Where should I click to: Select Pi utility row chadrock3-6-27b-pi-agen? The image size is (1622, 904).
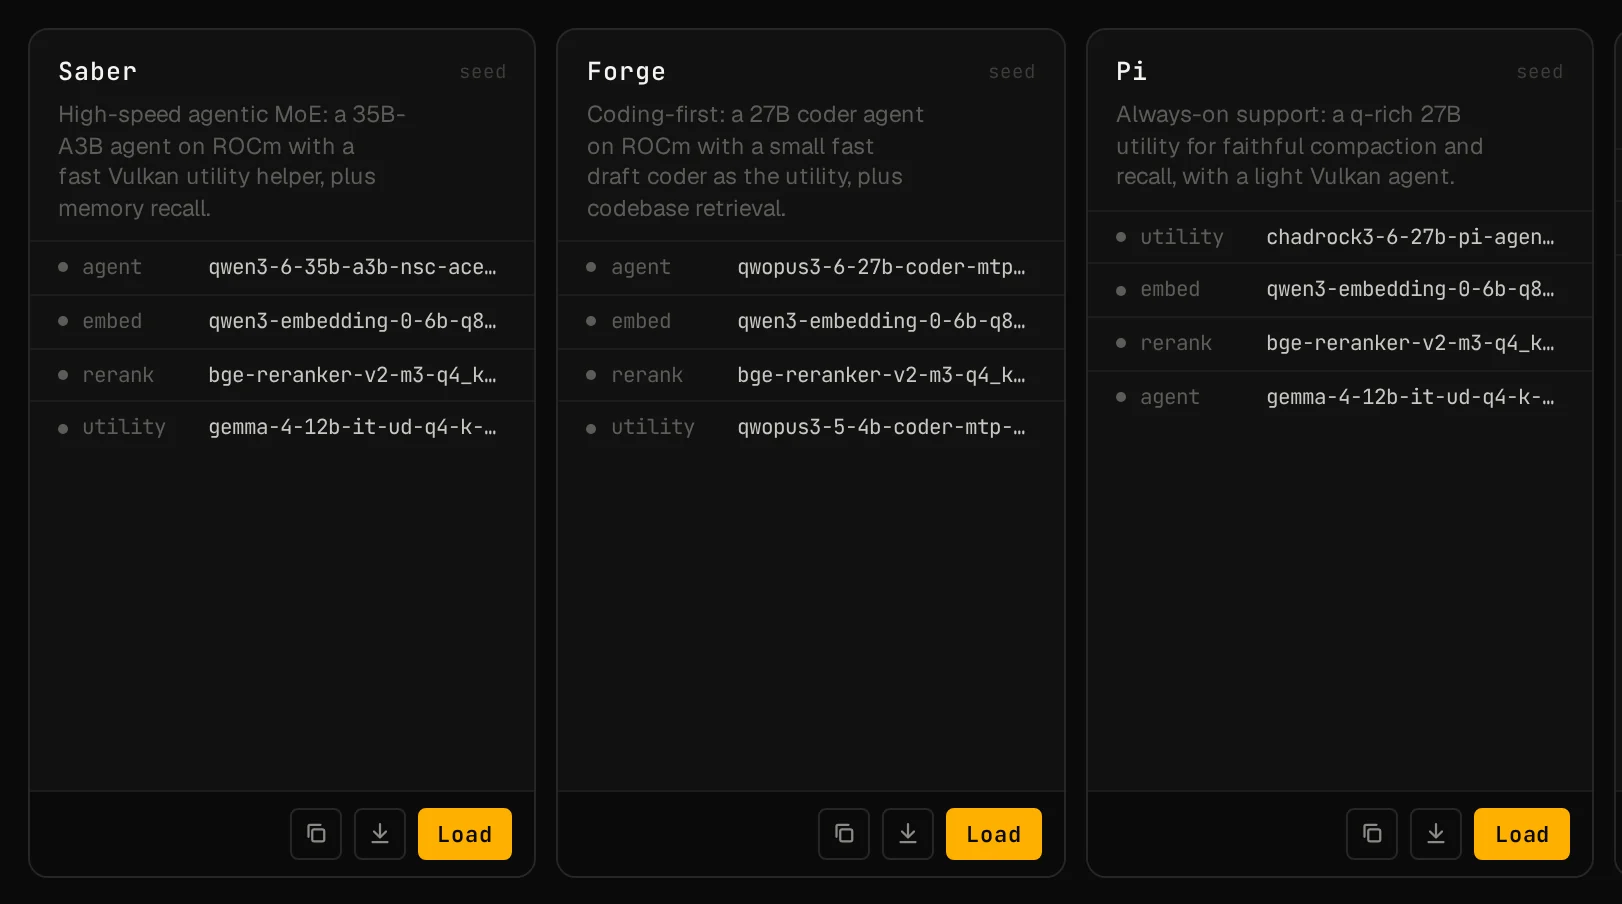click(1340, 237)
